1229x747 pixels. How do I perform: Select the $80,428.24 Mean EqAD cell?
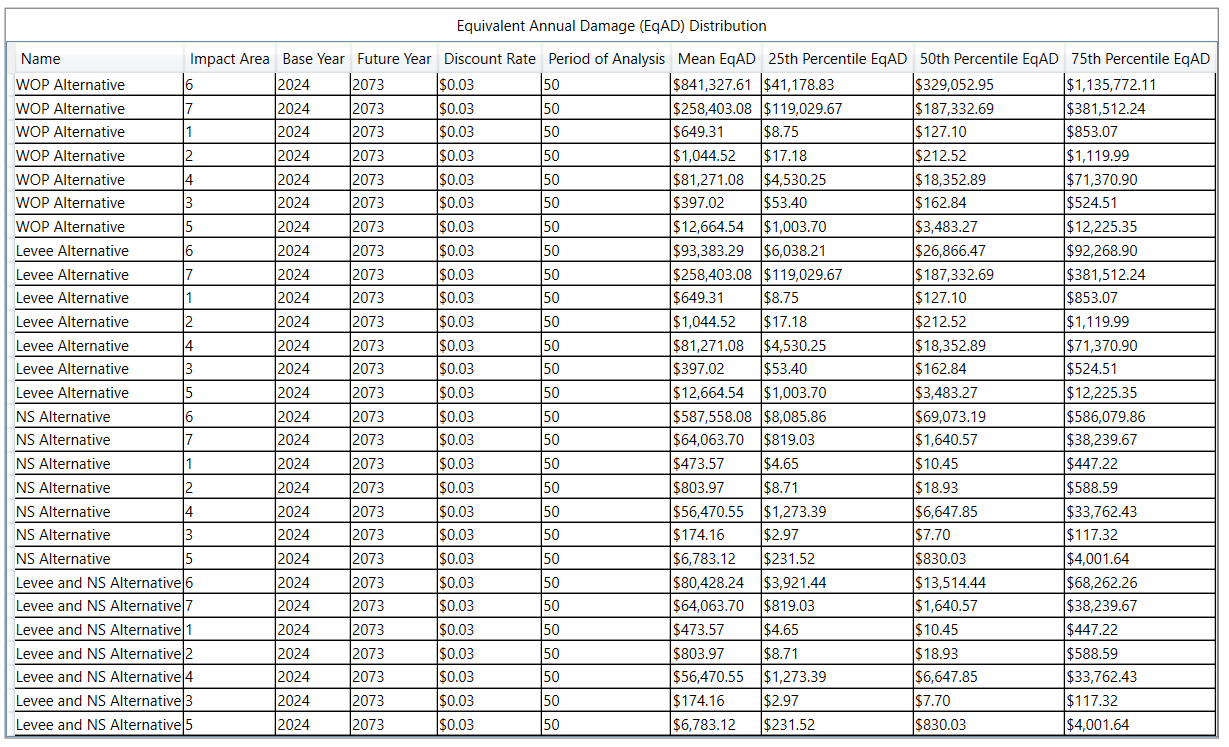716,583
